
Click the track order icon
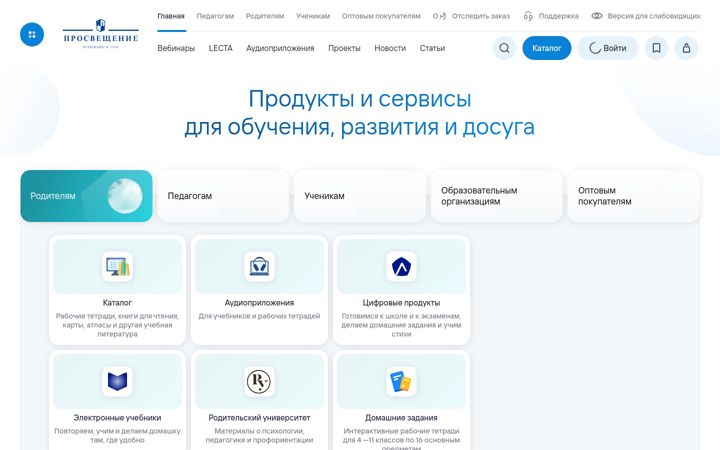439,16
